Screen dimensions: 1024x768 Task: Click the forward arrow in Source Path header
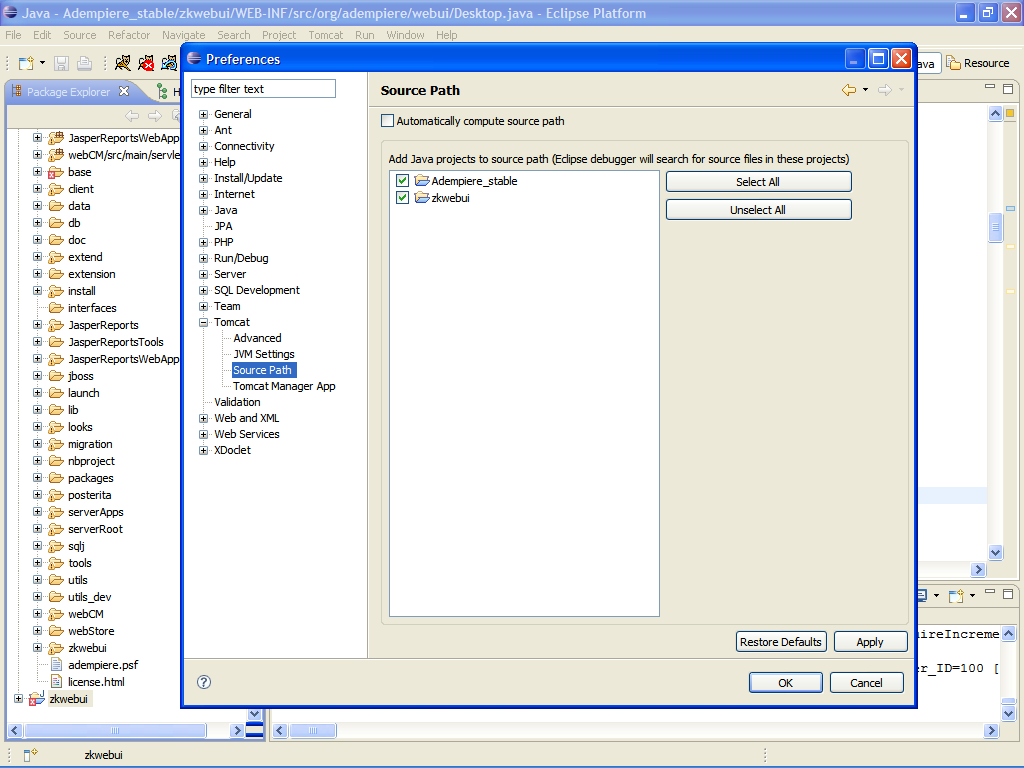[884, 90]
